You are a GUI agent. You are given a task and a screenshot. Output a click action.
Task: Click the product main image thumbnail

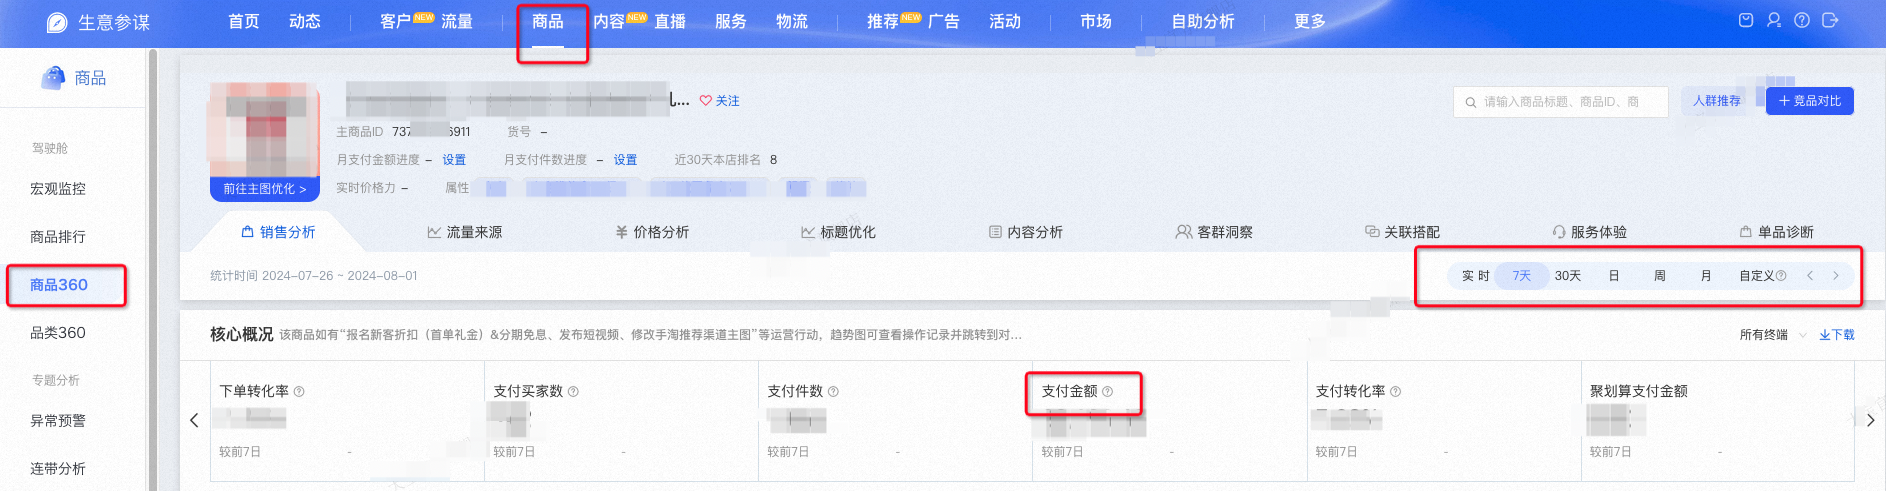(x=265, y=131)
